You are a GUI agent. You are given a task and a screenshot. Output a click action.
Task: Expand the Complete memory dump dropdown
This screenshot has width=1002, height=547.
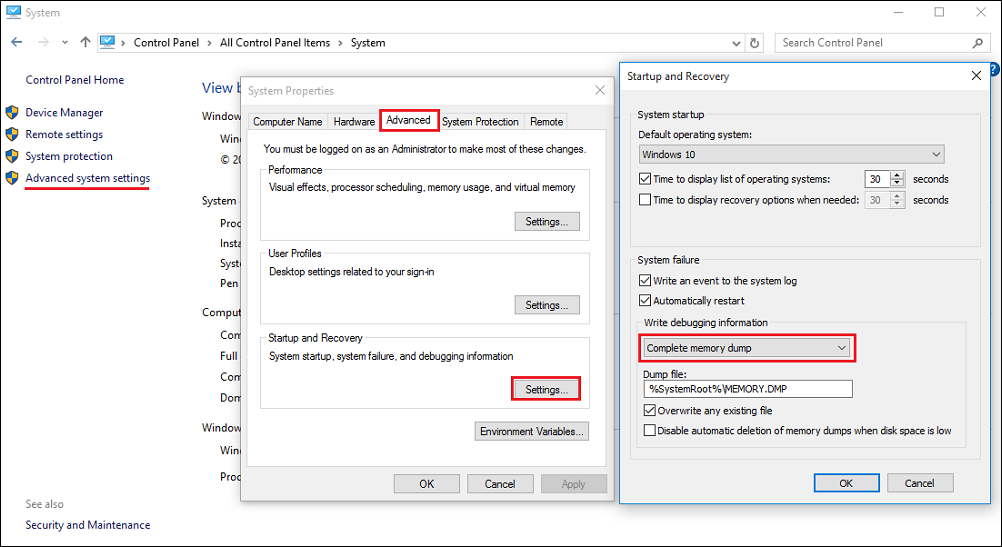point(746,348)
